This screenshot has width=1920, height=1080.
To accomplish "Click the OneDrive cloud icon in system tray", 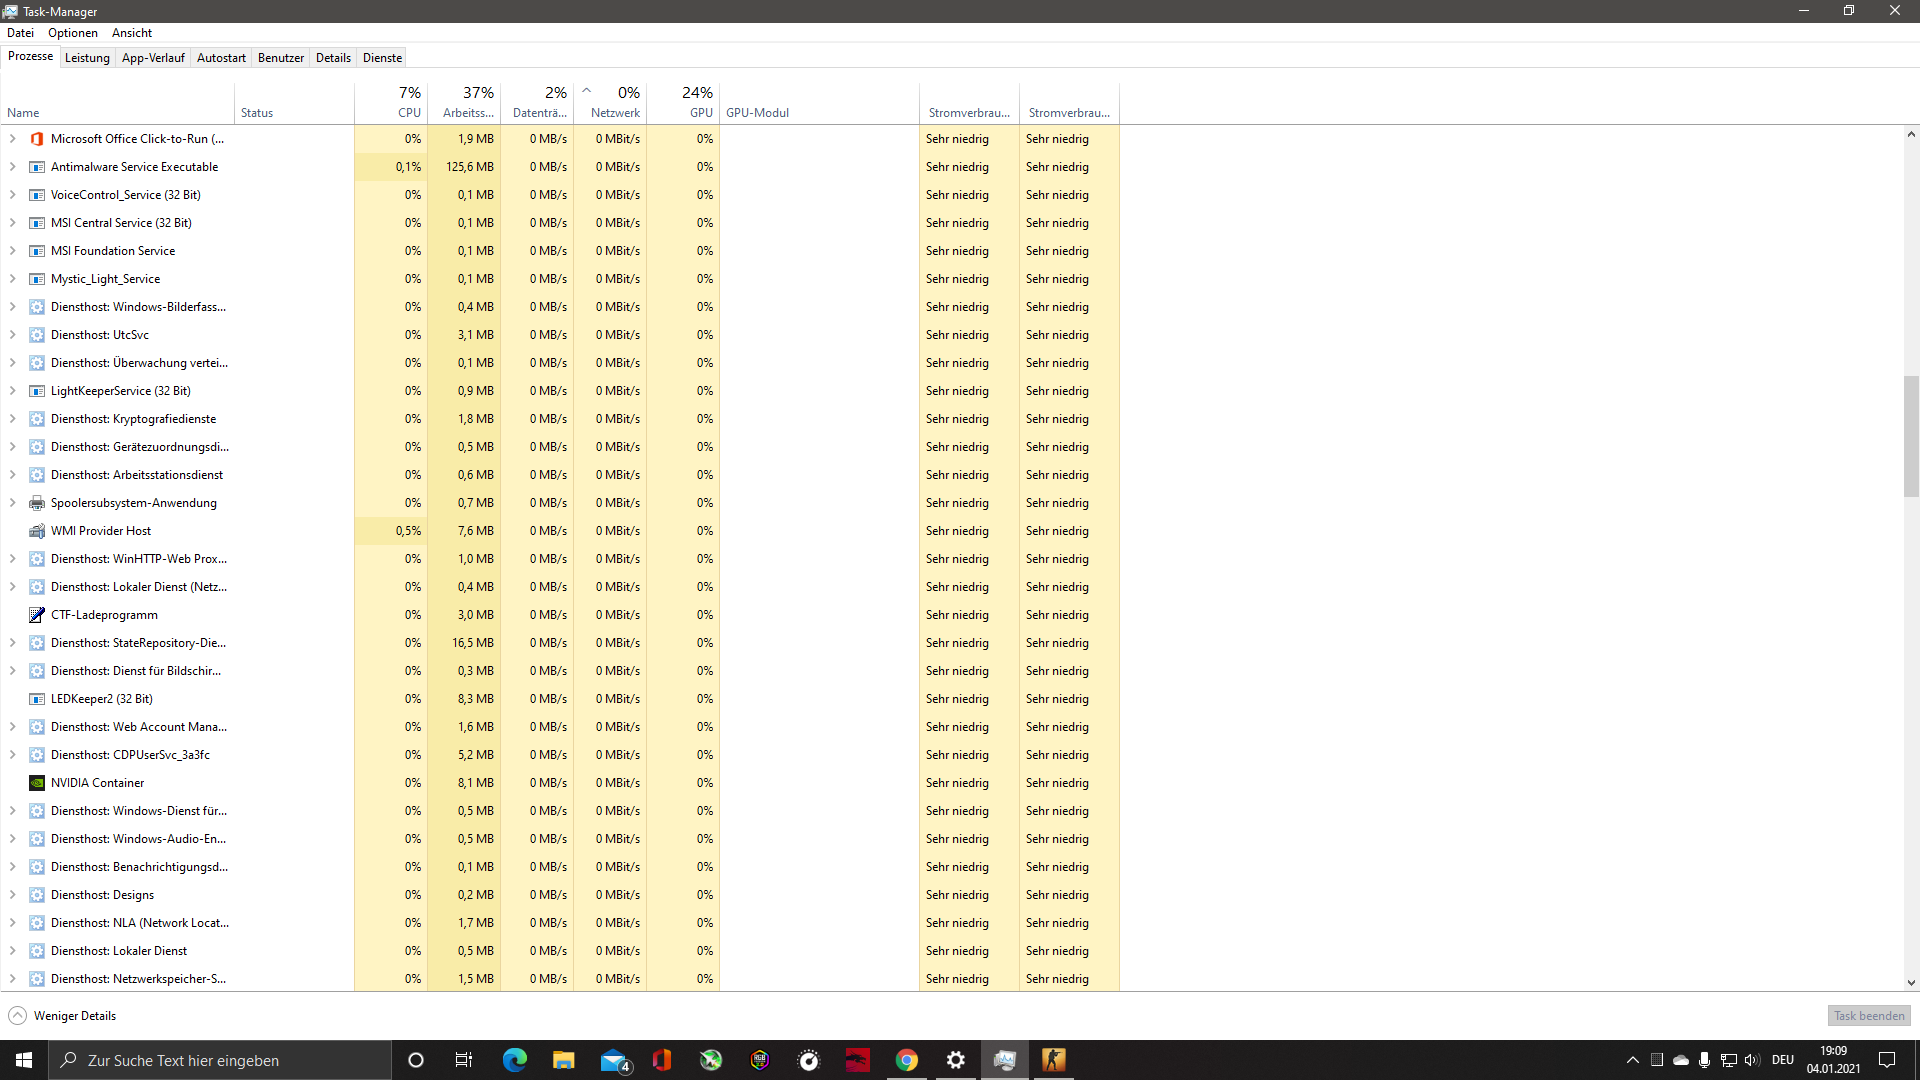I will point(1680,1059).
